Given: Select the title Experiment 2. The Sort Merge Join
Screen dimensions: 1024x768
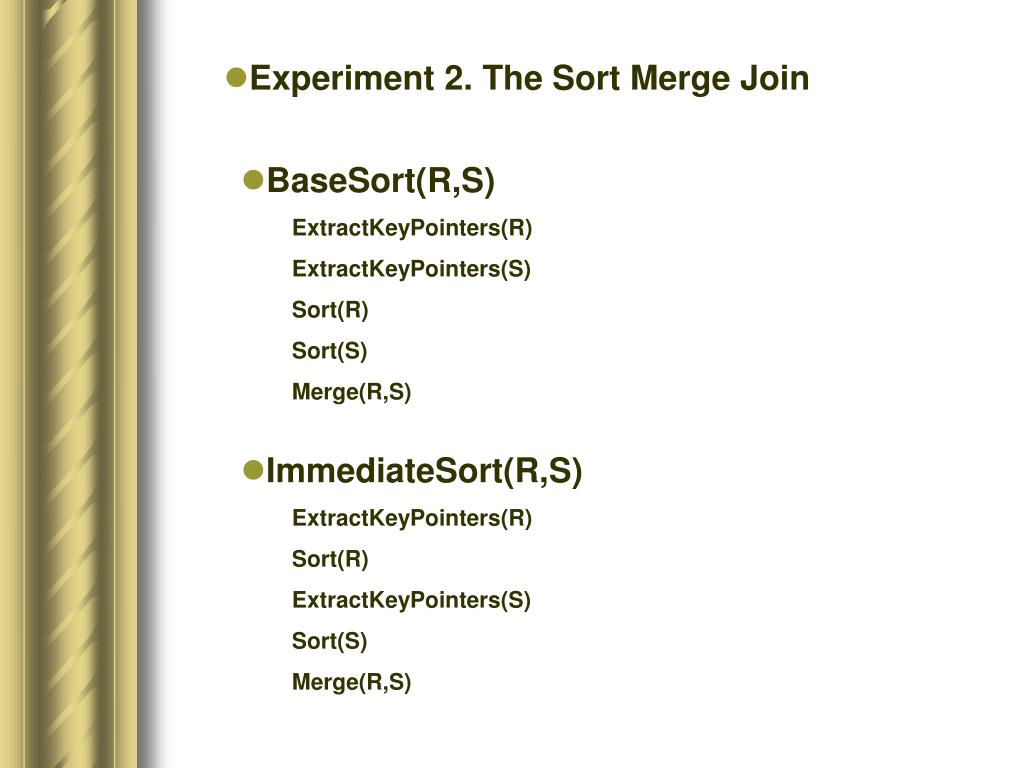Looking at the screenshot, I should [x=530, y=79].
